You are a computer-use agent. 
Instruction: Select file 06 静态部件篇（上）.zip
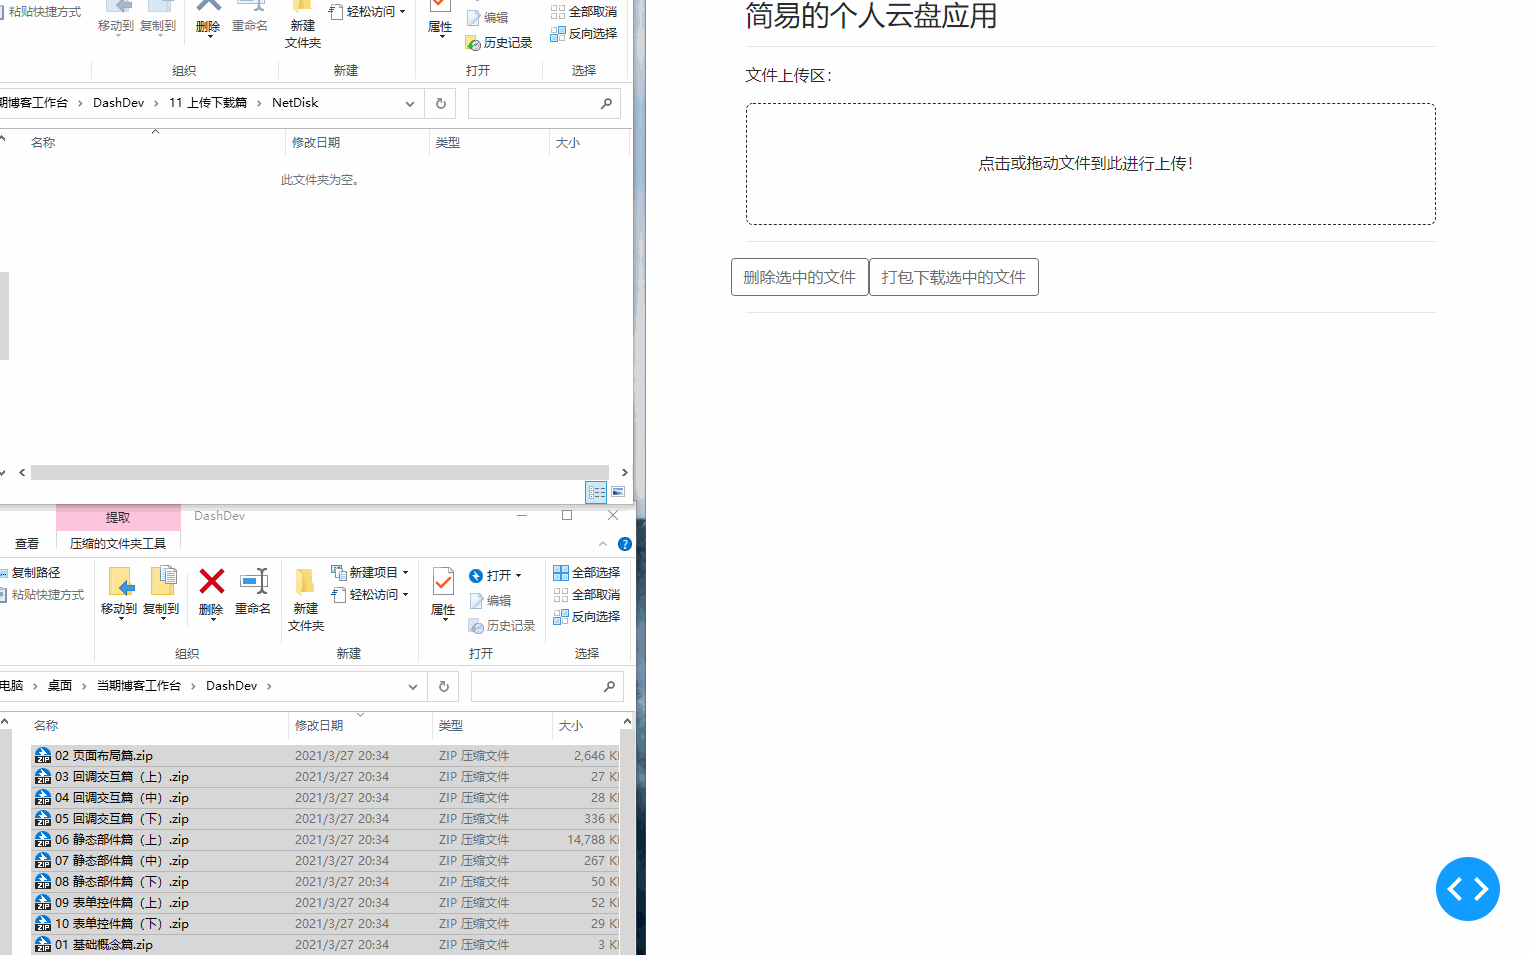pyautogui.click(x=325, y=840)
